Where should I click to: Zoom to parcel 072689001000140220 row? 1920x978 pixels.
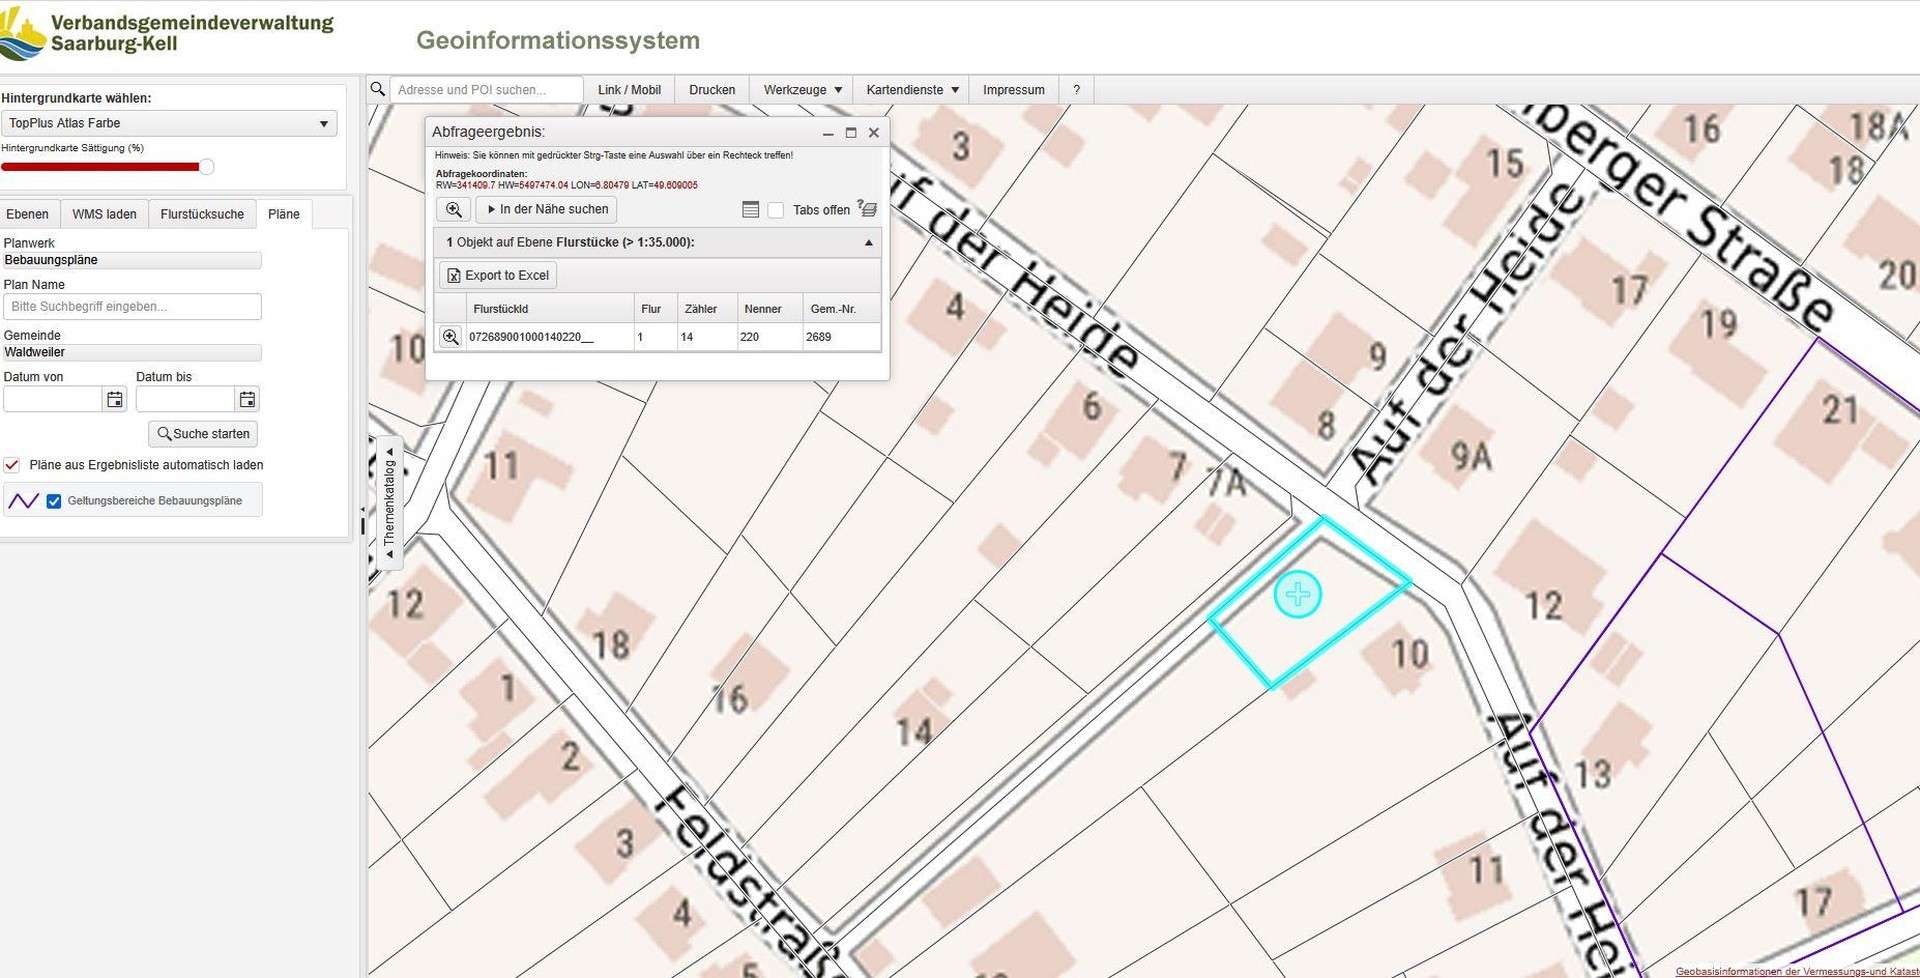tap(451, 337)
